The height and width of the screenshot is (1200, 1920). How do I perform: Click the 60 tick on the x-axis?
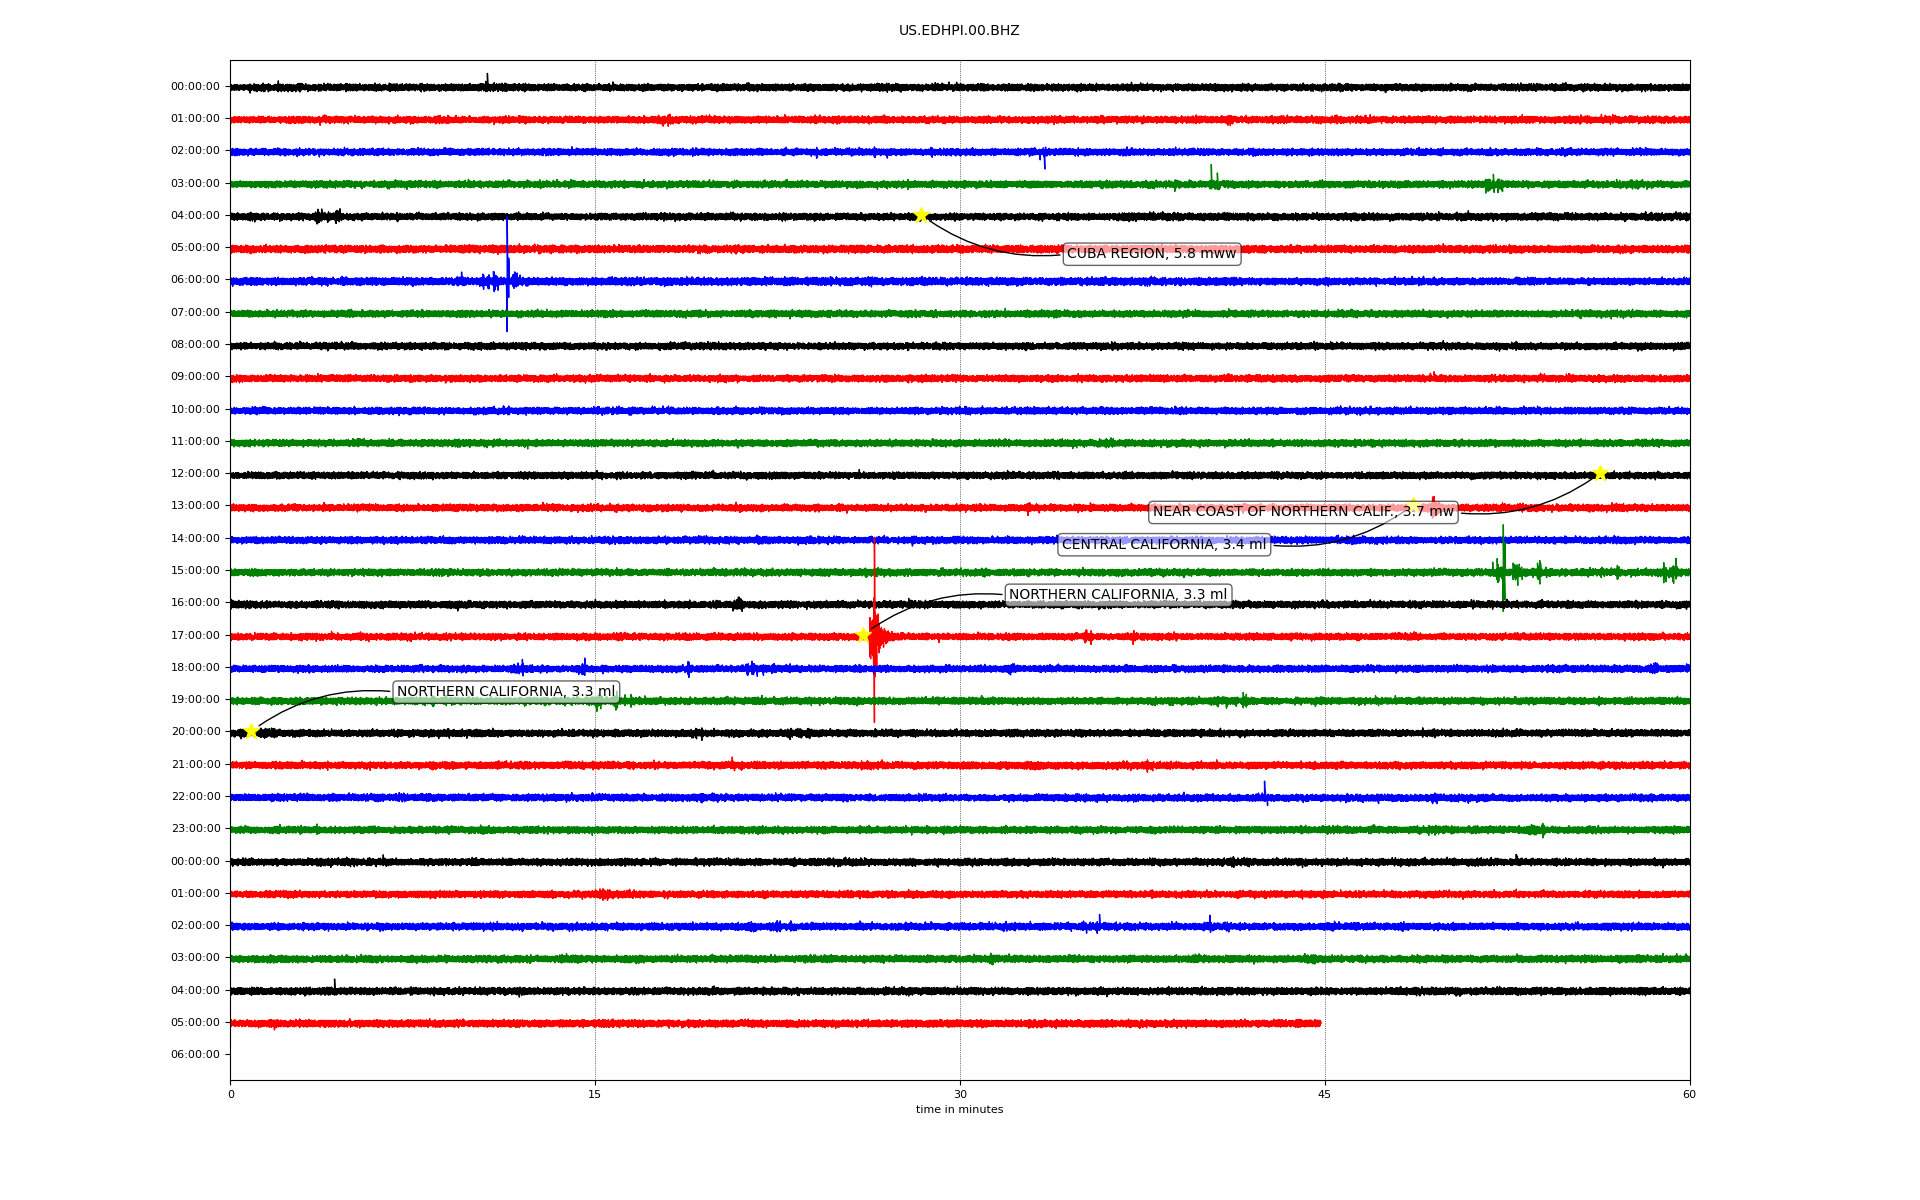point(1689,1094)
